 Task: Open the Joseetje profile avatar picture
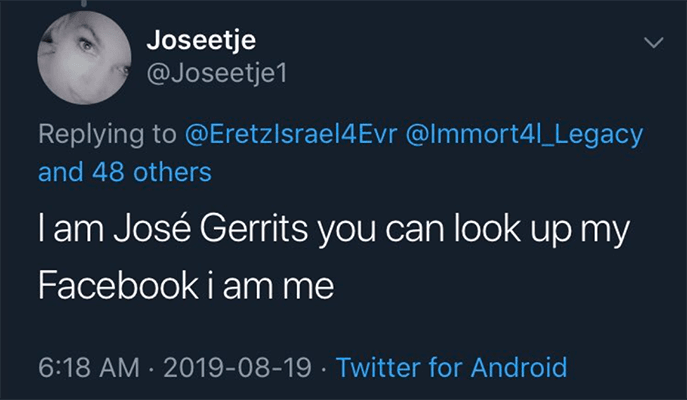pyautogui.click(x=84, y=58)
